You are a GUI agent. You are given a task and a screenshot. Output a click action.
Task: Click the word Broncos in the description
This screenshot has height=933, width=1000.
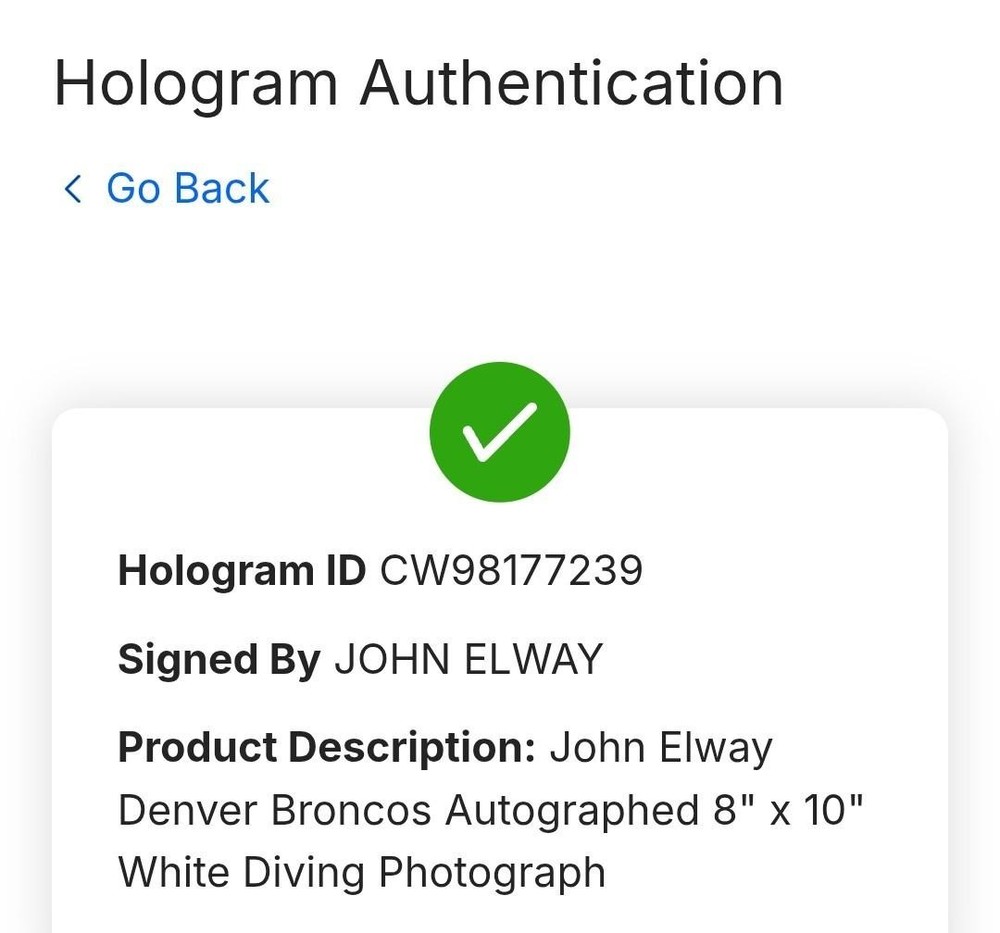click(351, 810)
